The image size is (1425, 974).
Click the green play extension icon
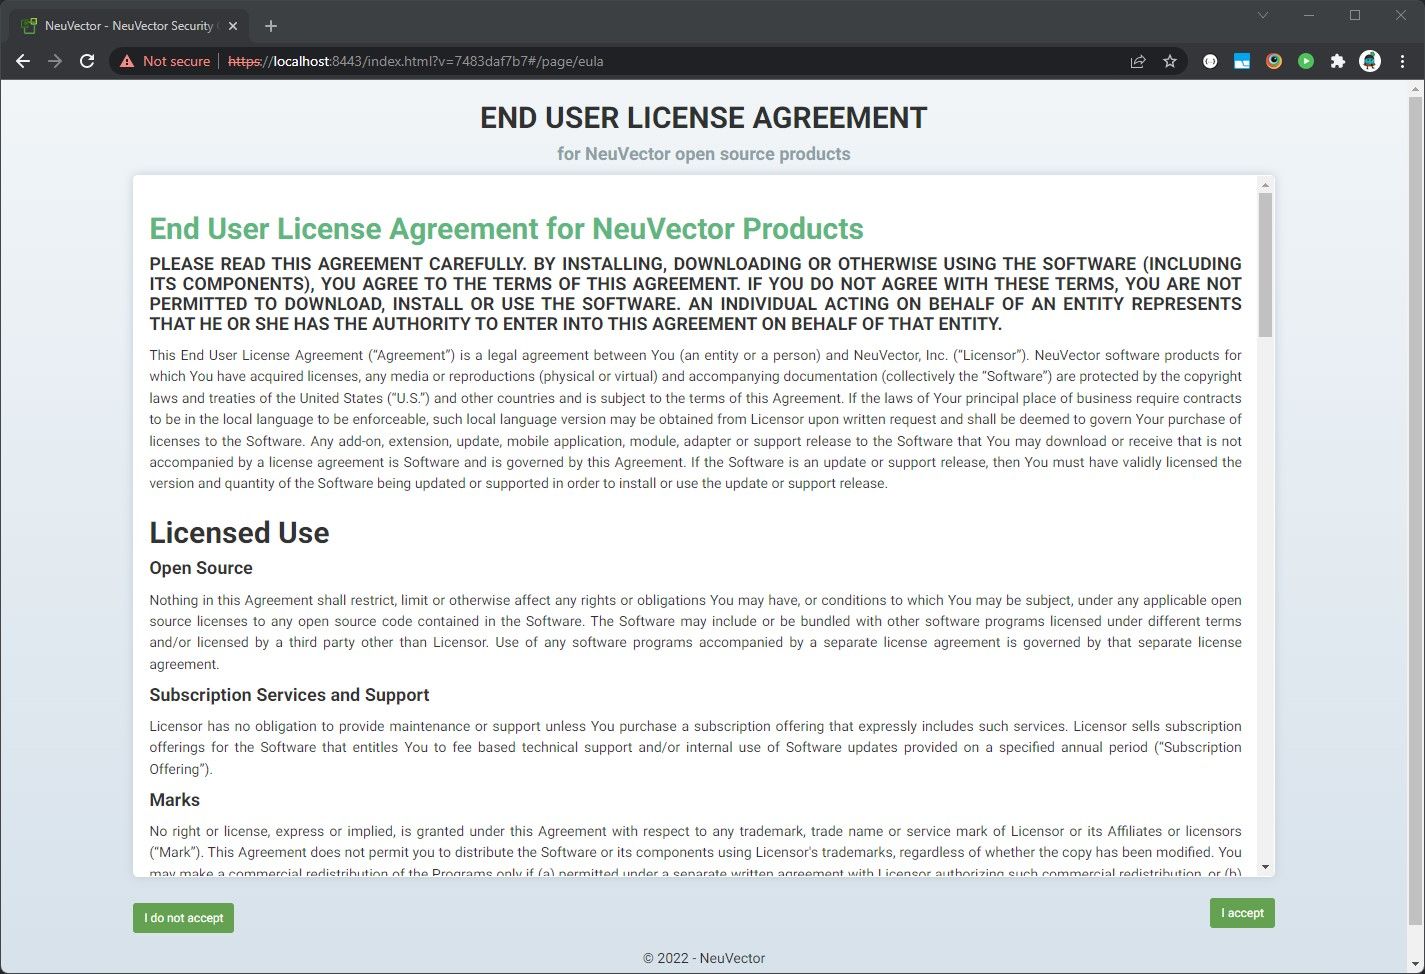click(x=1306, y=61)
